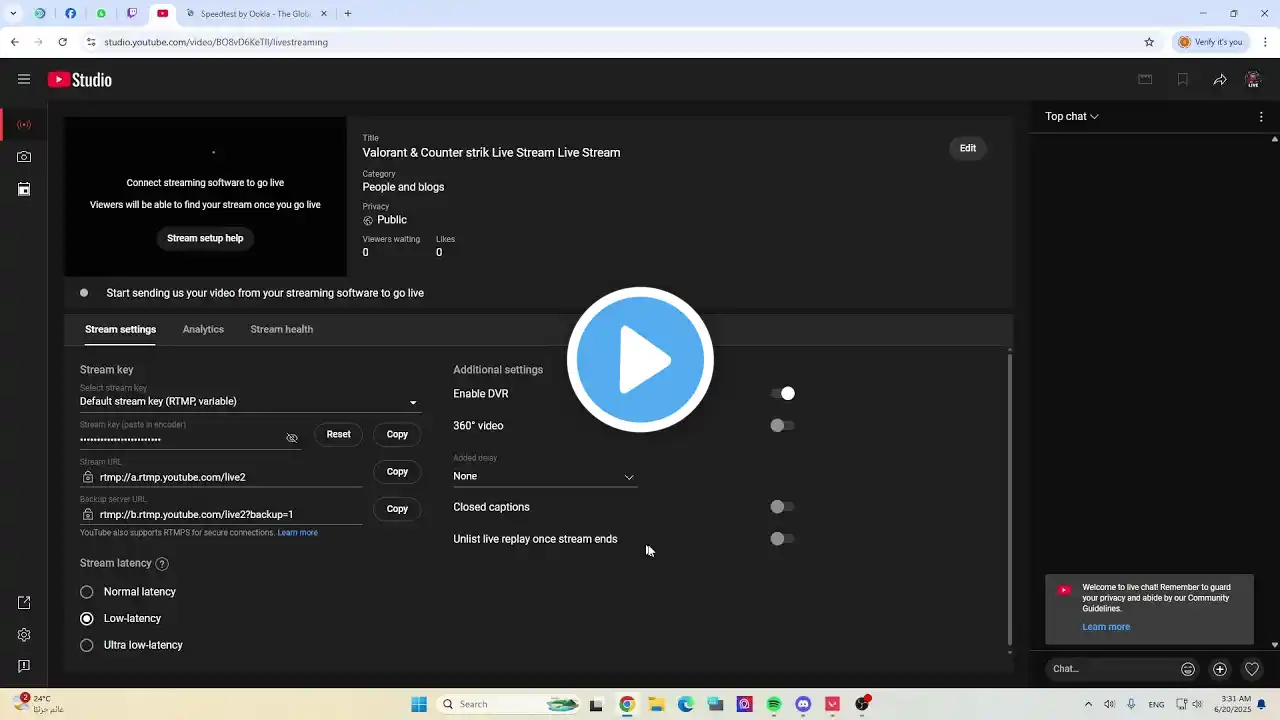The width and height of the screenshot is (1280, 720).
Task: Switch to the Analytics tab
Action: click(x=203, y=329)
